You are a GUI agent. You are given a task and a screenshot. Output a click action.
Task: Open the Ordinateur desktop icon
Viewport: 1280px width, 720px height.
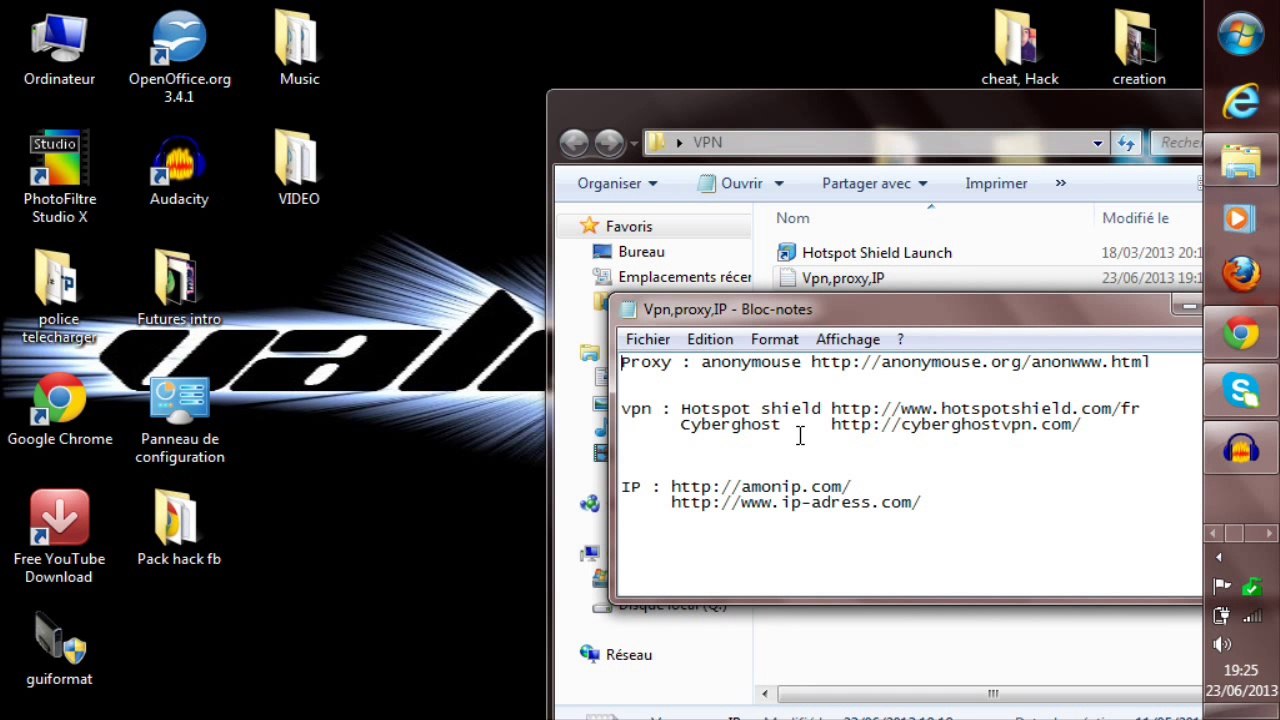click(x=59, y=50)
